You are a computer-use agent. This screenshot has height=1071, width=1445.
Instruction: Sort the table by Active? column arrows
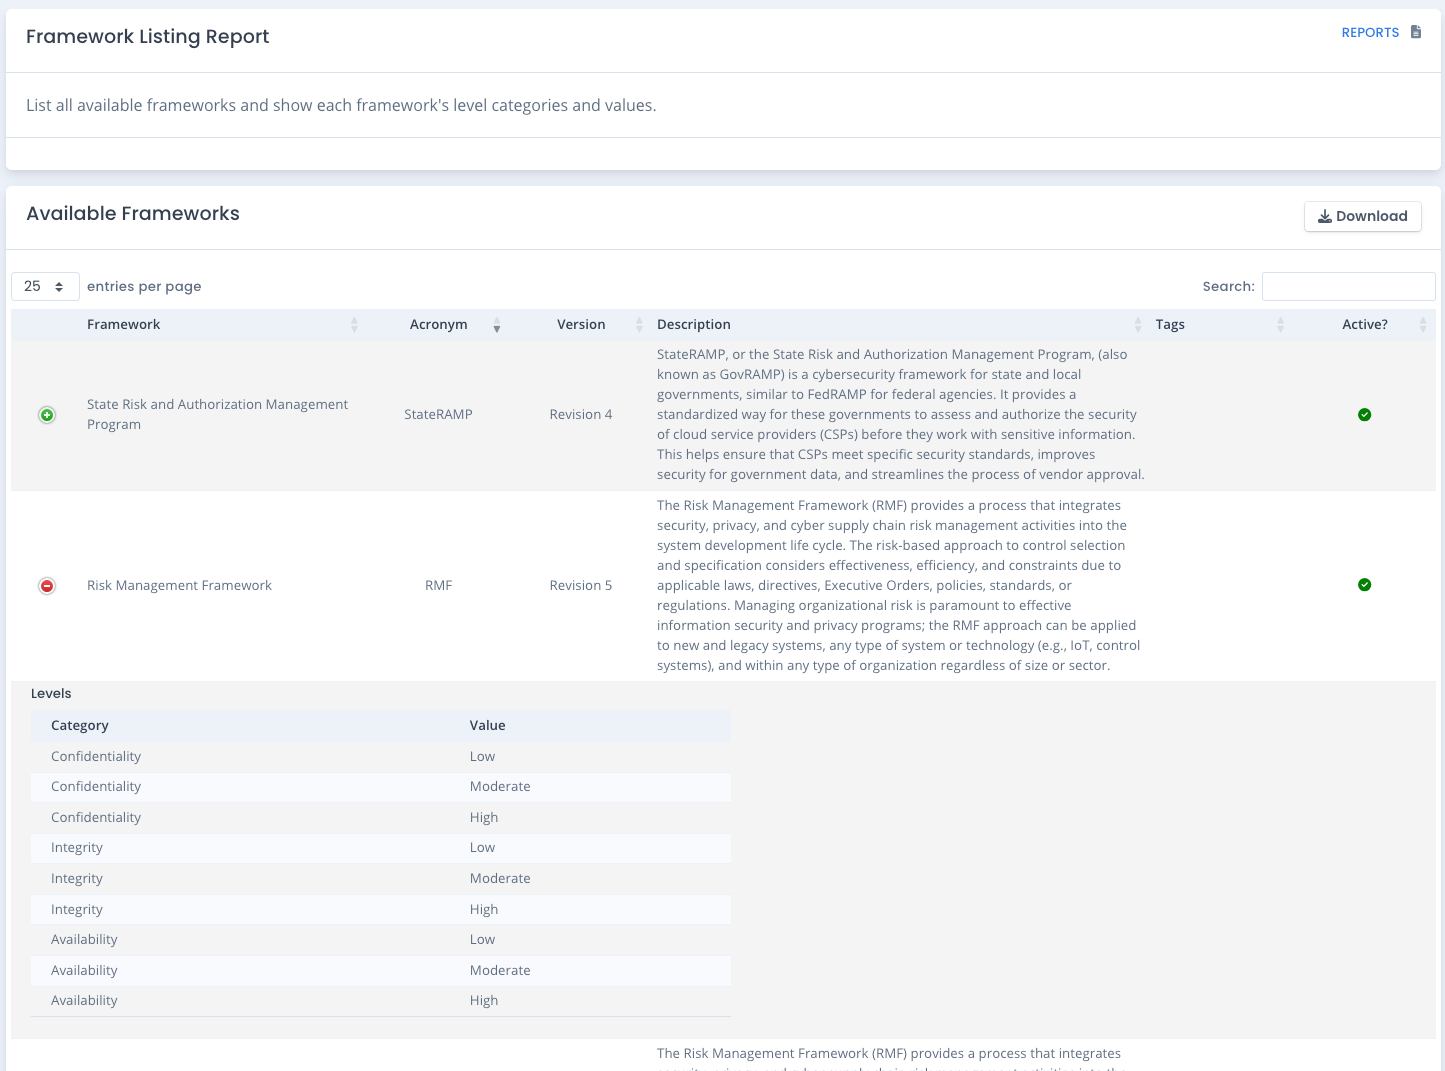coord(1423,324)
